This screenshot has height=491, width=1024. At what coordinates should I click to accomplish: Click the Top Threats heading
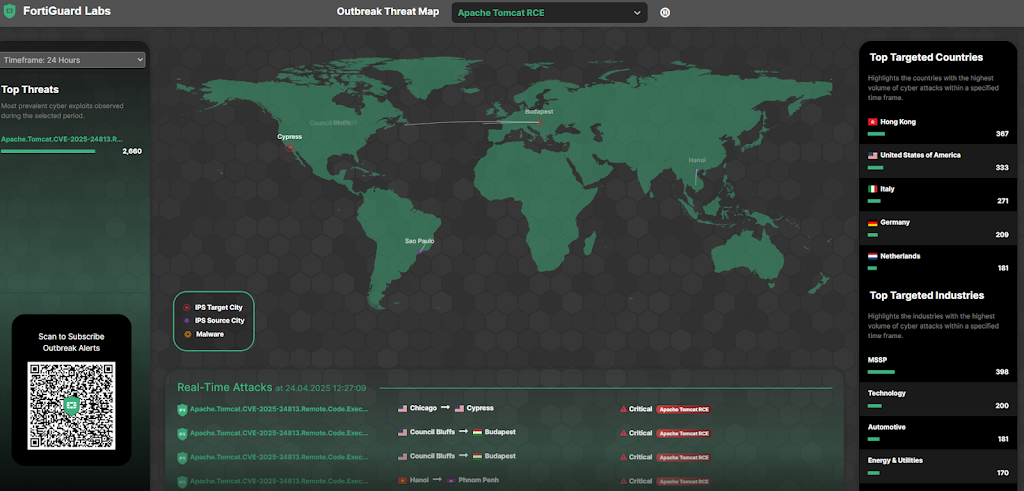[30, 89]
